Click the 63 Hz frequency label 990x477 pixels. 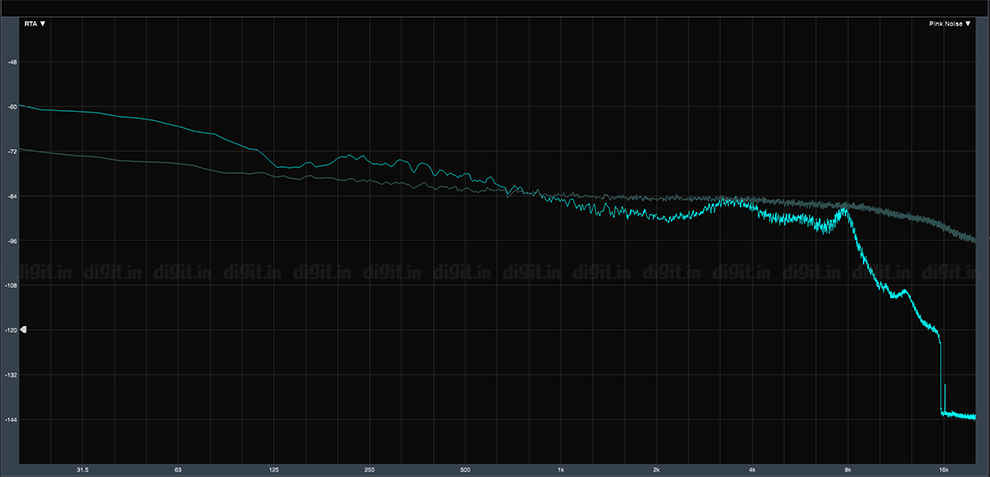178,470
